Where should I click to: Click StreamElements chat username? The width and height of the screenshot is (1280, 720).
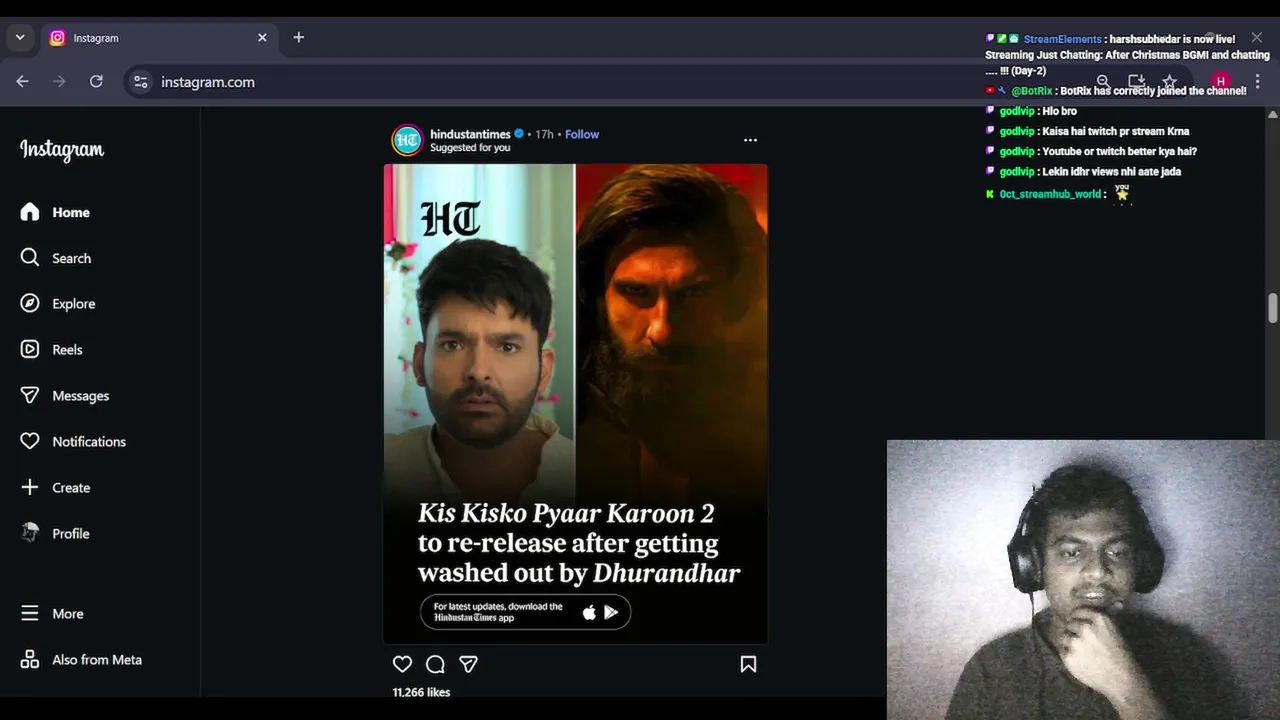(1062, 39)
